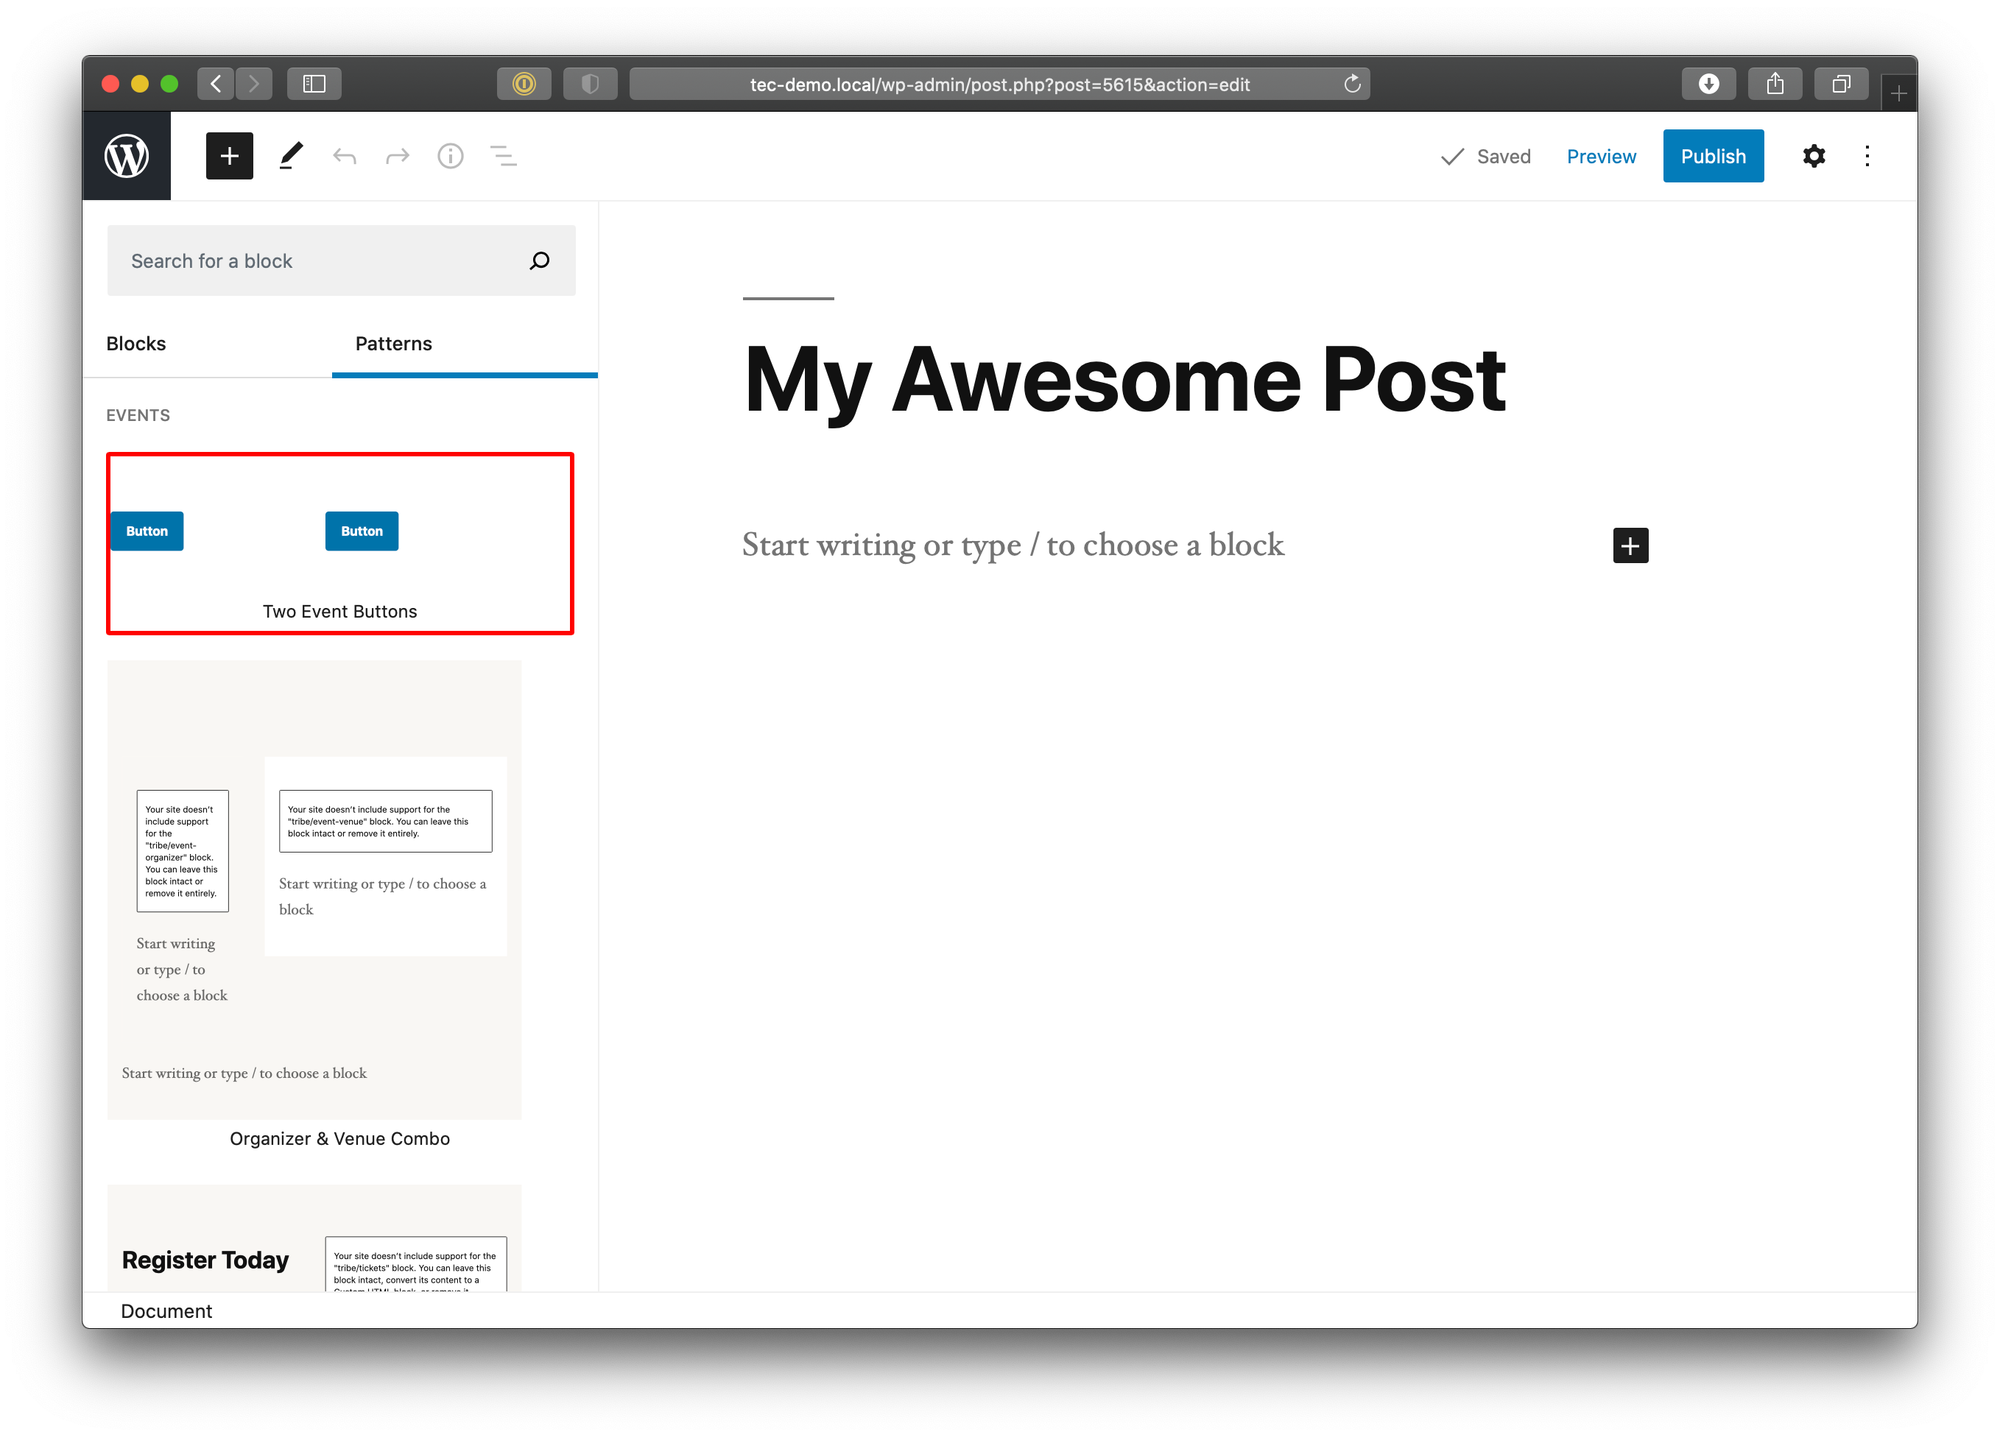
Task: Publish the post
Action: [1713, 156]
